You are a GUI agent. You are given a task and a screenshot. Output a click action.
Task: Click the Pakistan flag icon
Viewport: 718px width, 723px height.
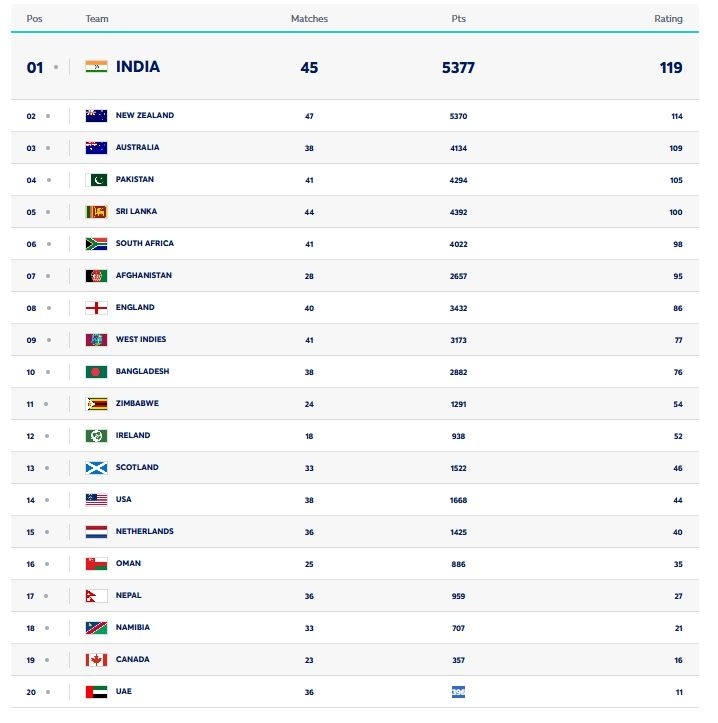click(x=96, y=180)
